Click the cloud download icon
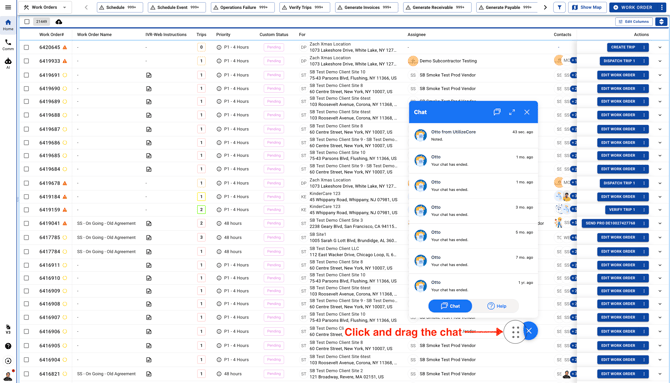This screenshot has width=670, height=383. 59,21
